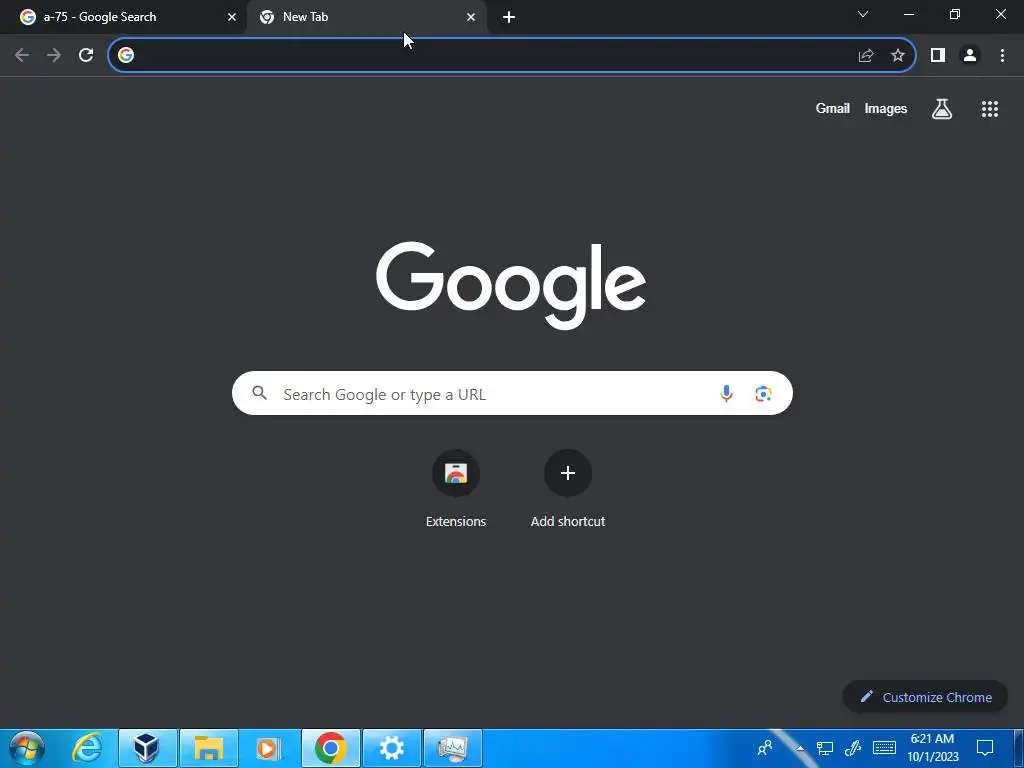Viewport: 1024px width, 768px height.
Task: Go back using the back arrow
Action: click(x=22, y=56)
